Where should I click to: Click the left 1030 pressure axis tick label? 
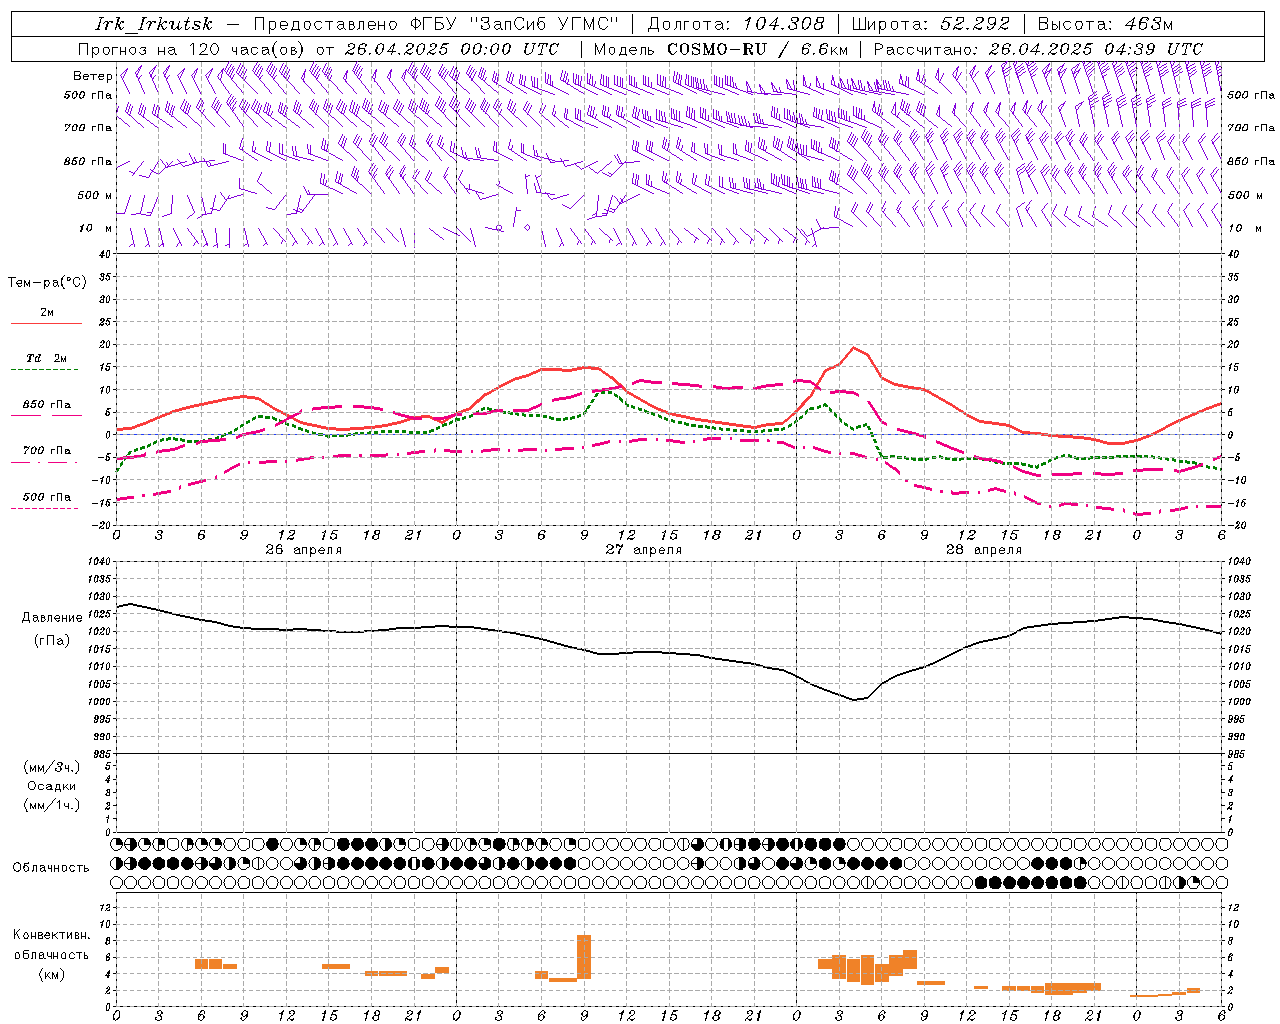pos(98,597)
